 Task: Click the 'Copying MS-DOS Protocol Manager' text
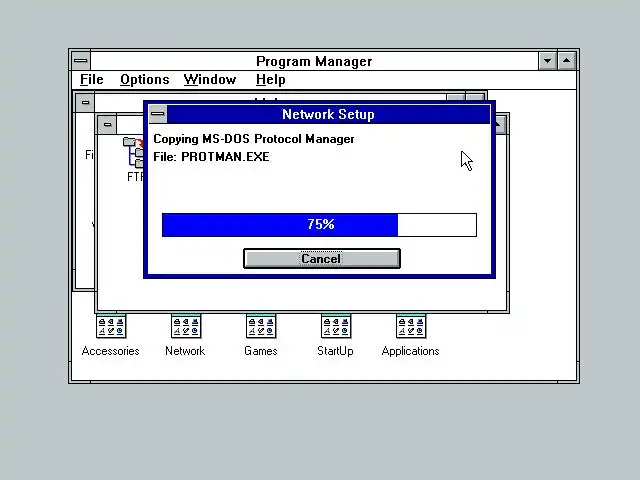tap(254, 139)
